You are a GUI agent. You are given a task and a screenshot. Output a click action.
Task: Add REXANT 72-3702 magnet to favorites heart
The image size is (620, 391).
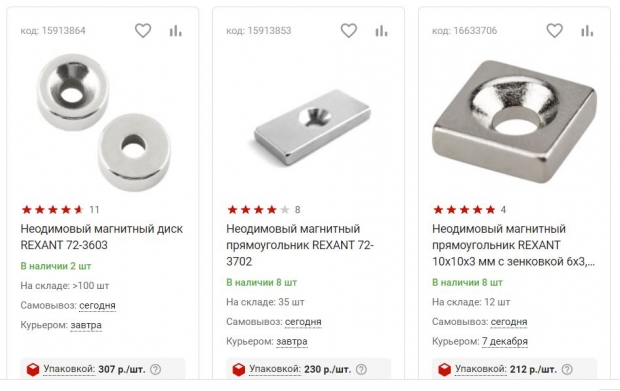tap(349, 31)
